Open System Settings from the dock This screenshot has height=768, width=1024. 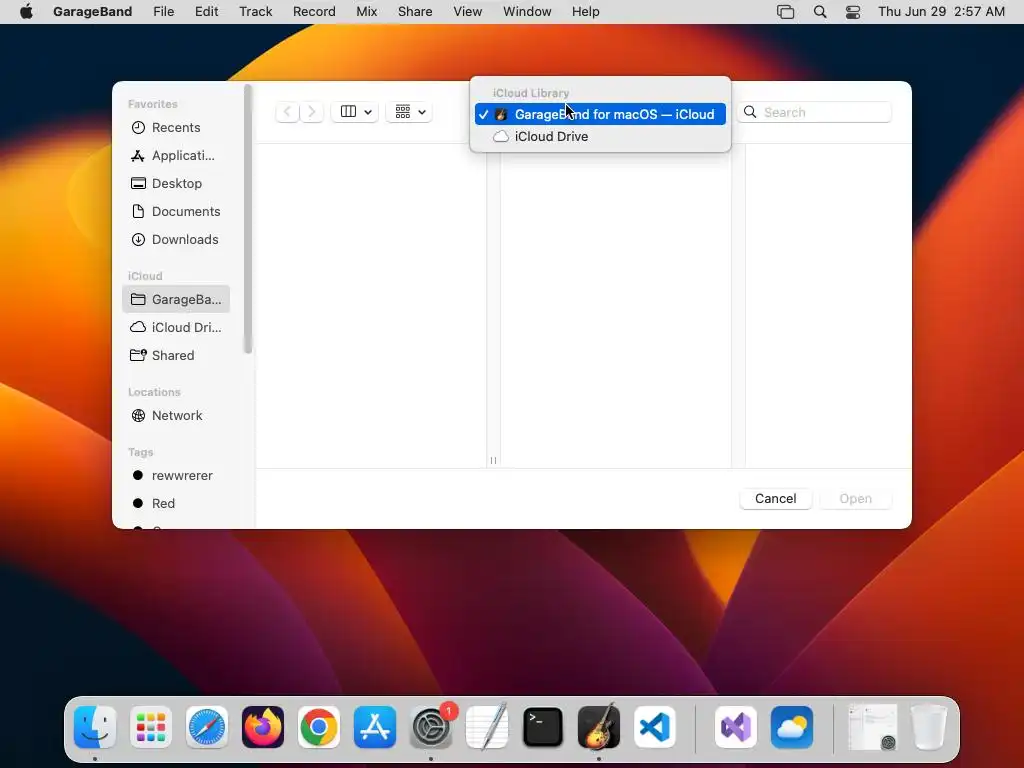[431, 727]
